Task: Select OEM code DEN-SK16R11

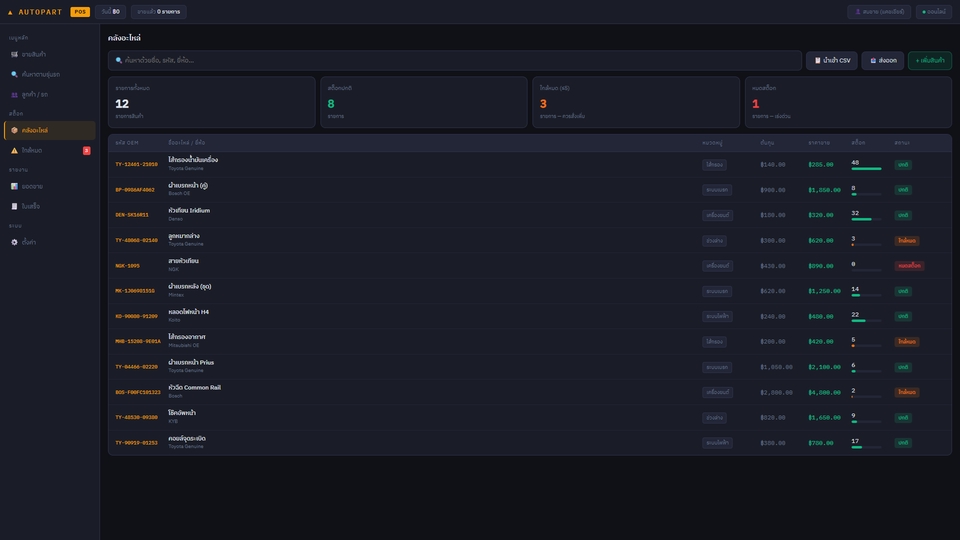Action: (132, 215)
